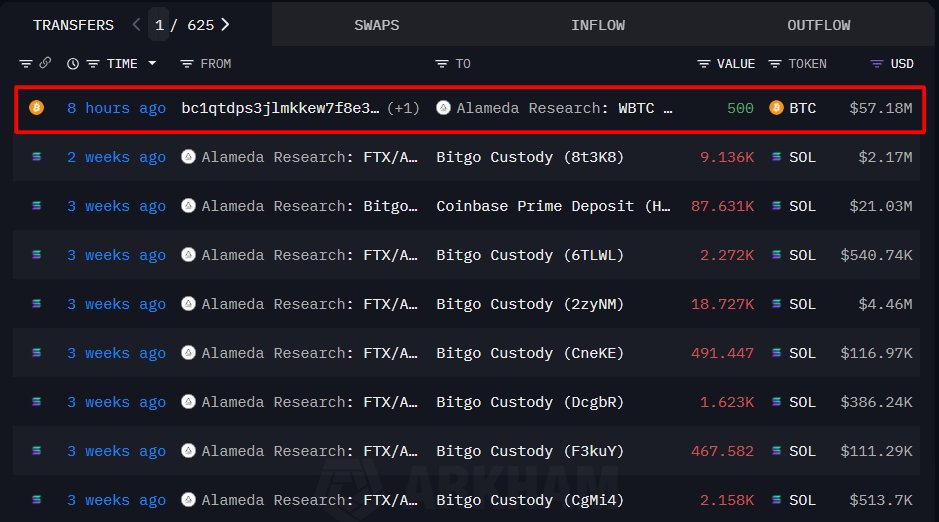Select the 491.447 SOL value
This screenshot has height=522, width=939.
click(x=722, y=354)
